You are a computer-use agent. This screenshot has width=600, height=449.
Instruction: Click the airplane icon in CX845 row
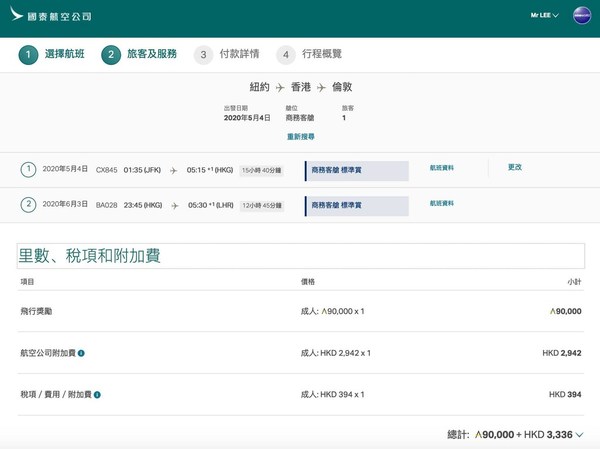174,171
